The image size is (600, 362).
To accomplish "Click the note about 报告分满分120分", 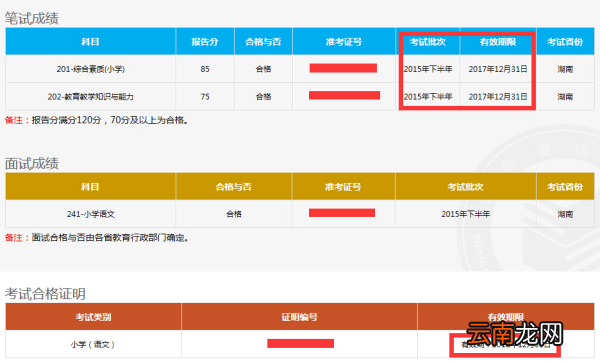I will (x=96, y=120).
